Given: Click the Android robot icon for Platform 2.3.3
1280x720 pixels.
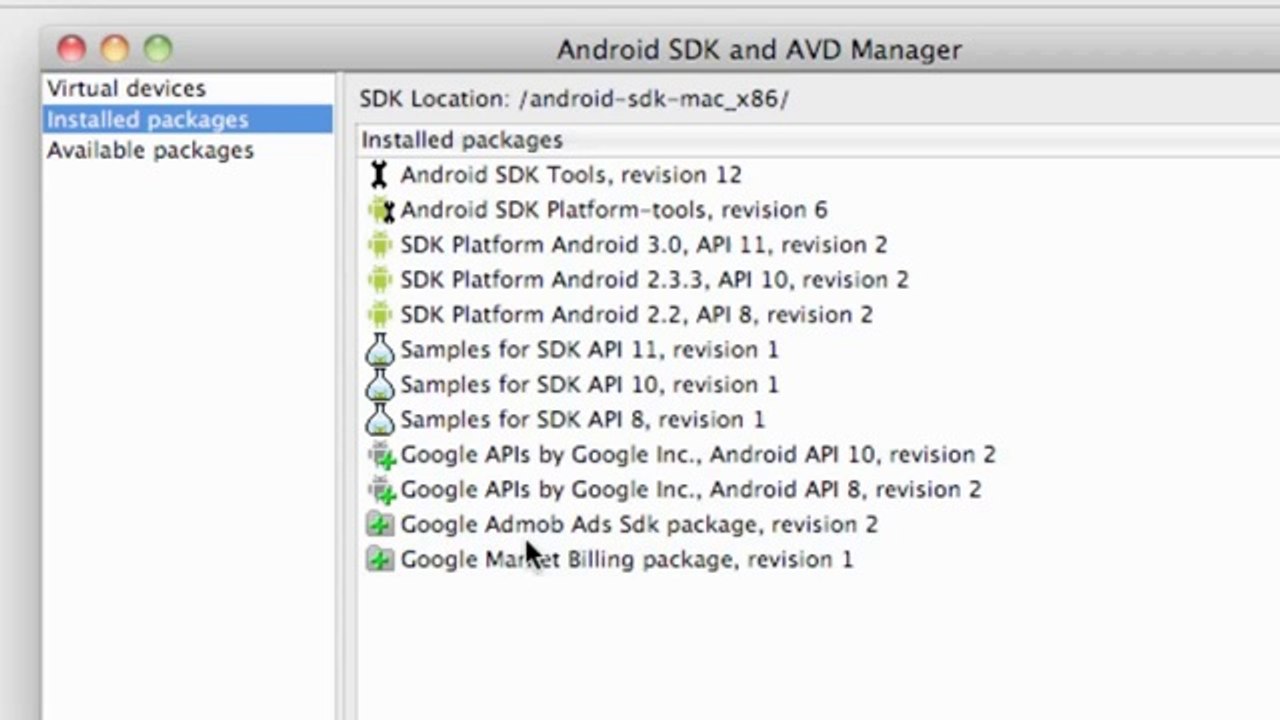Looking at the screenshot, I should (379, 280).
